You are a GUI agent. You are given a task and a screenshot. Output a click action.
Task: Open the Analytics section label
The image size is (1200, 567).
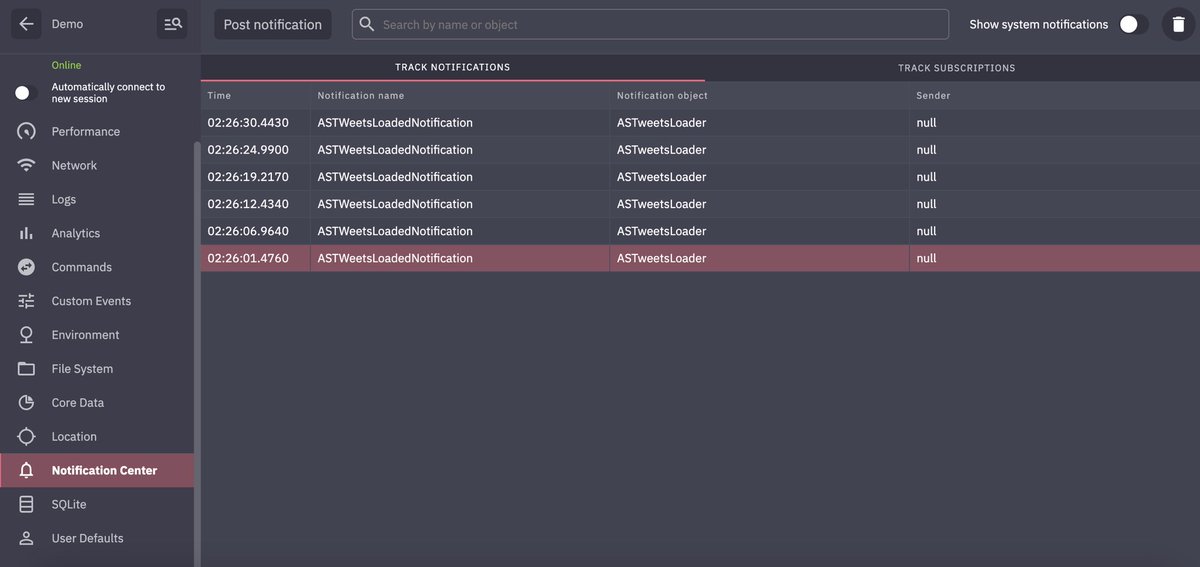(76, 234)
